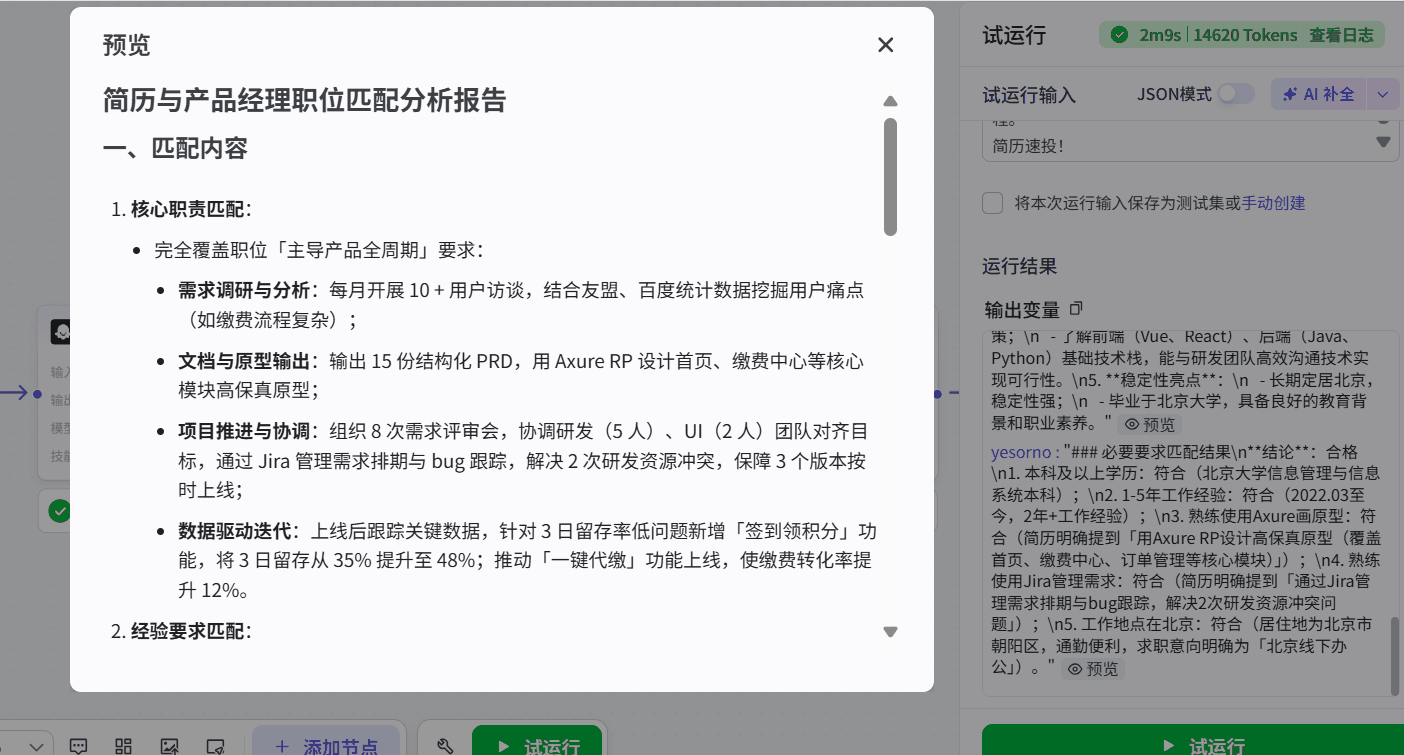The width and height of the screenshot is (1404, 755).
Task: Click the component layout icon in the toolbar
Action: [123, 745]
